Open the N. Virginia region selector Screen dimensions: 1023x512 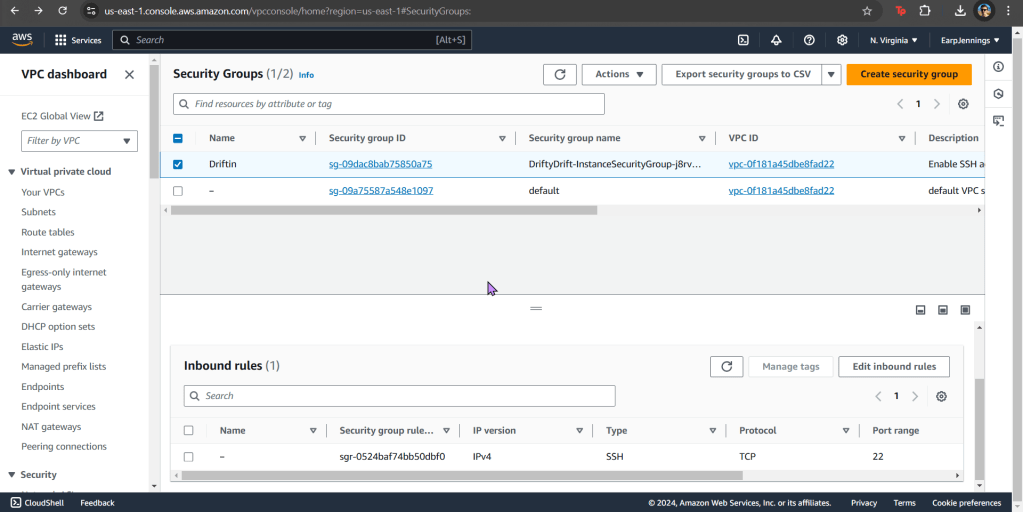(893, 40)
